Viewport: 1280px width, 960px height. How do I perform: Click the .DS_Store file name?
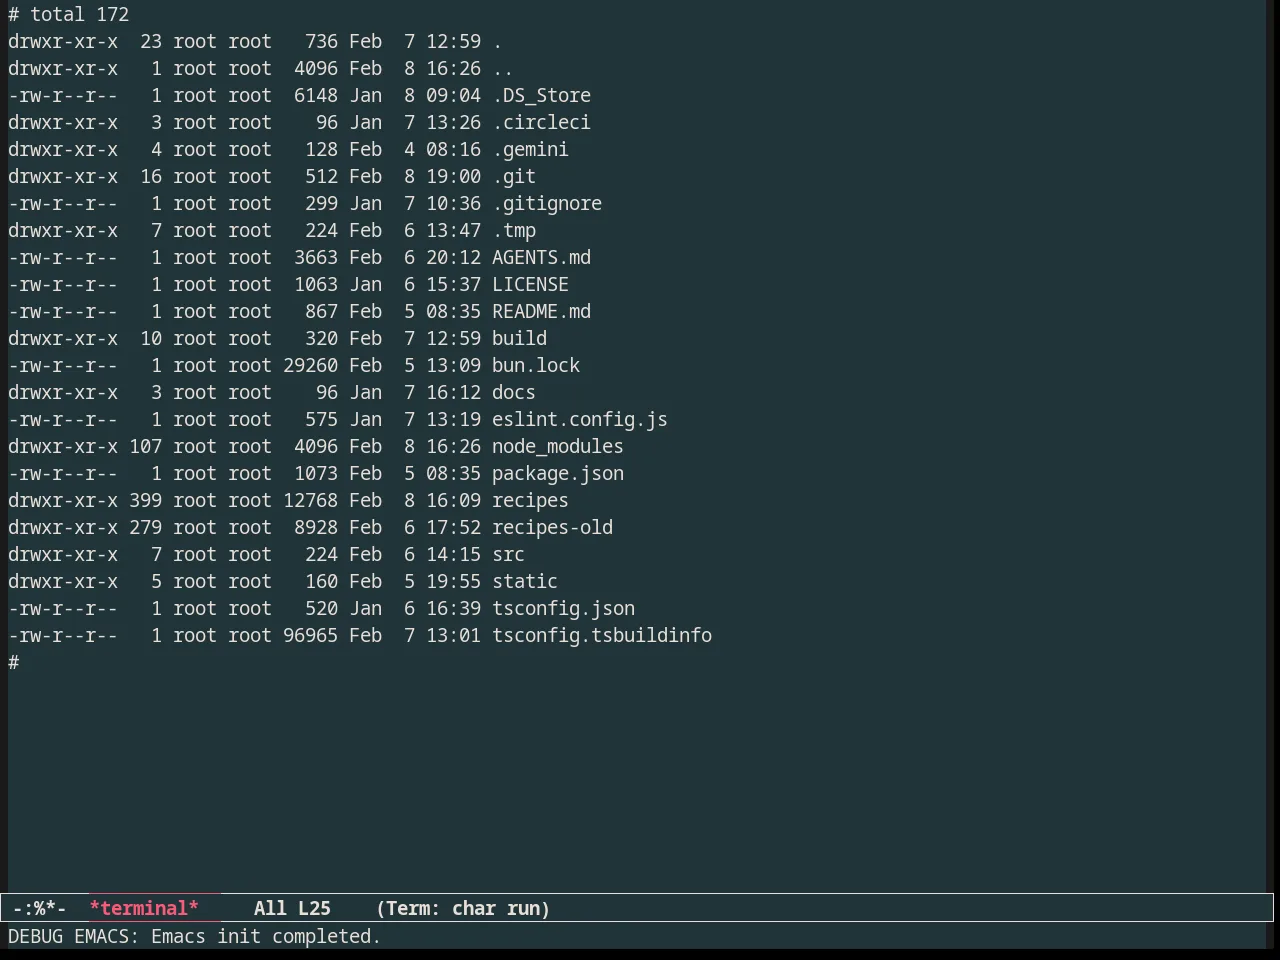[541, 95]
